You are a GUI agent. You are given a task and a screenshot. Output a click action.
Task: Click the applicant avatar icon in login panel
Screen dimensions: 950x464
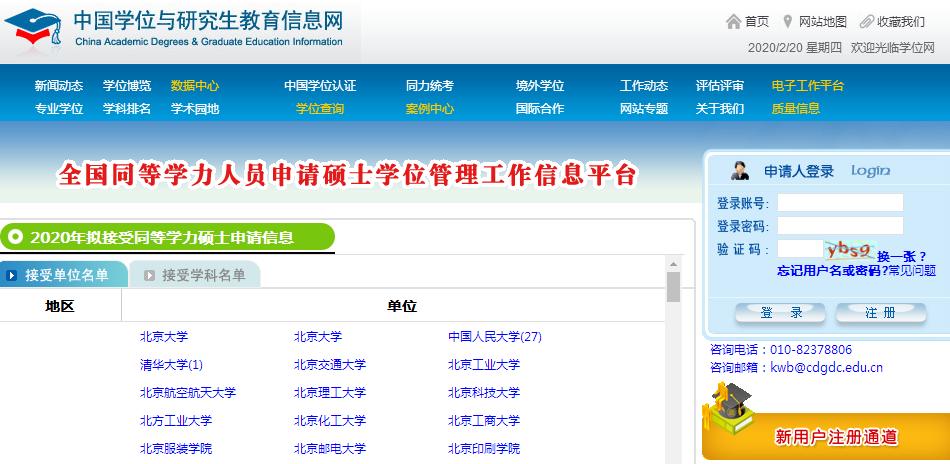tap(739, 170)
